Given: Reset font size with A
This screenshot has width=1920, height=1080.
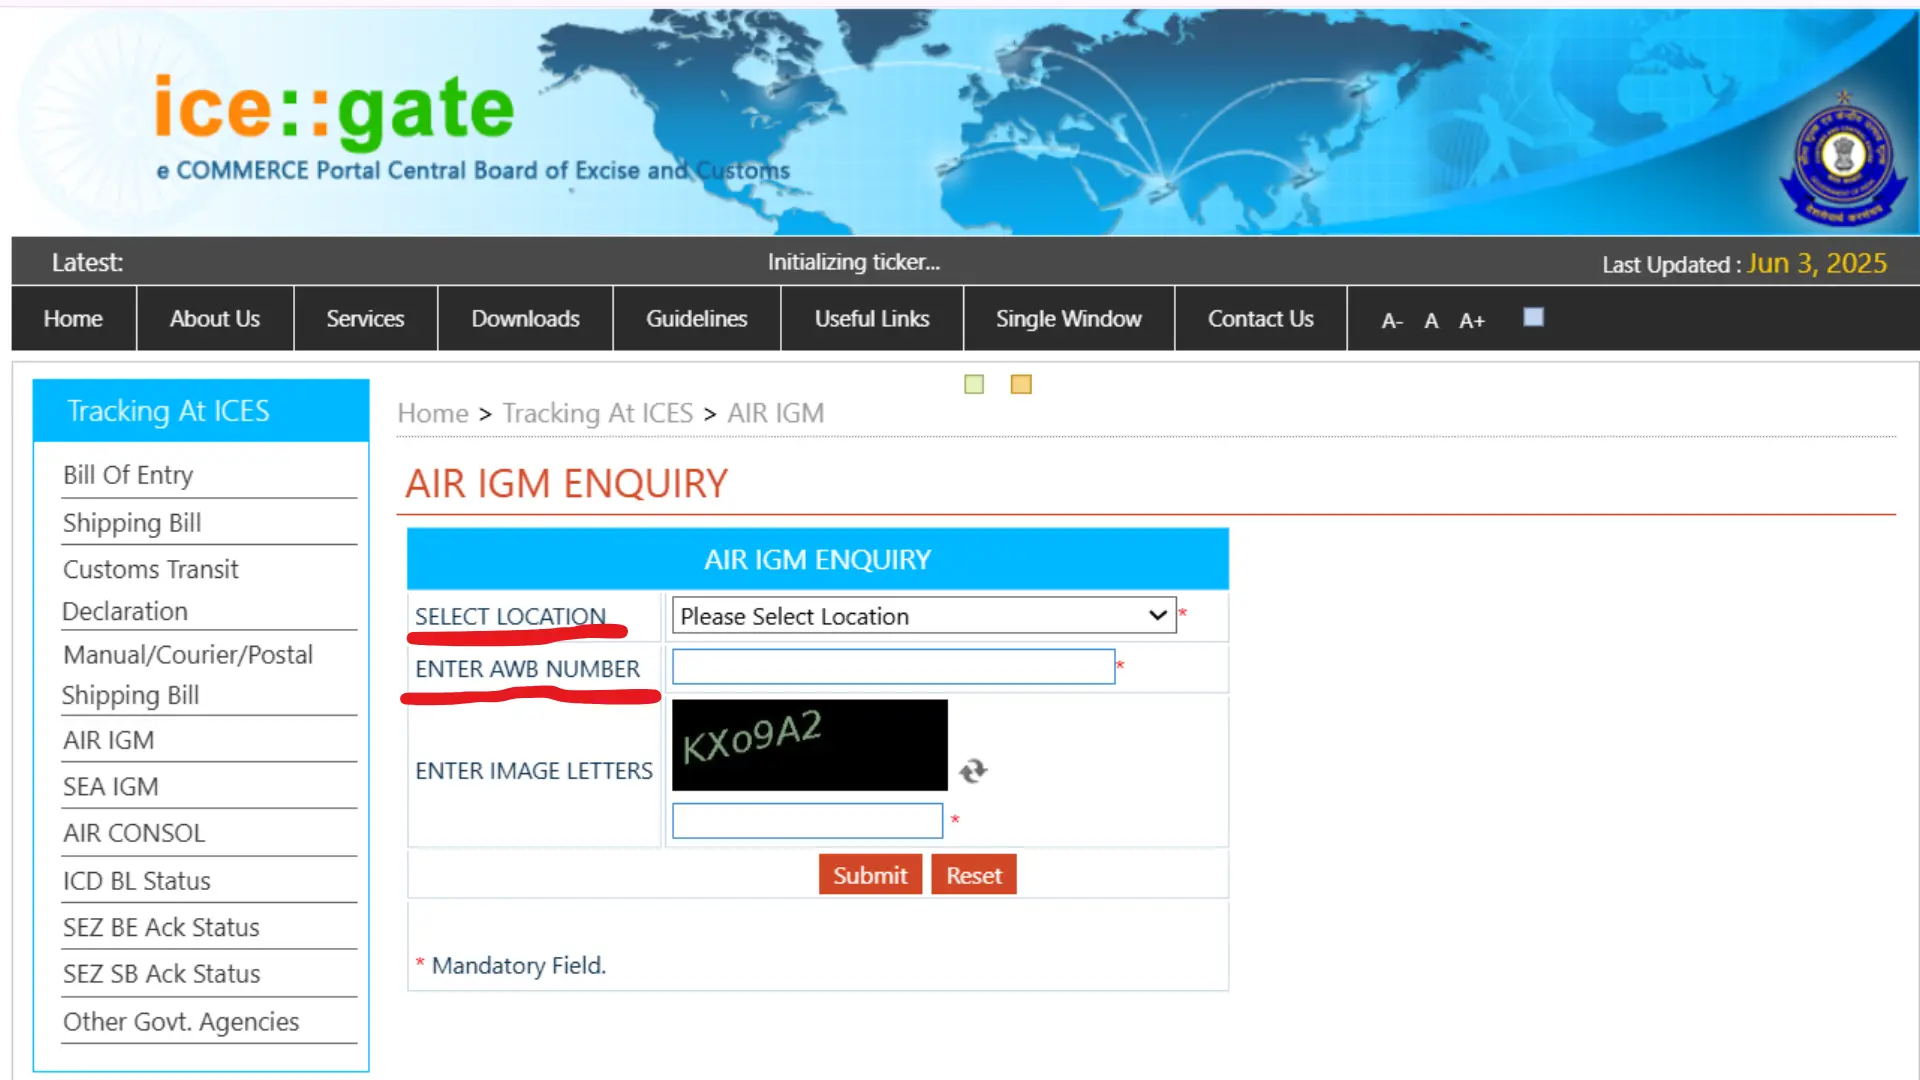Looking at the screenshot, I should (x=1431, y=321).
